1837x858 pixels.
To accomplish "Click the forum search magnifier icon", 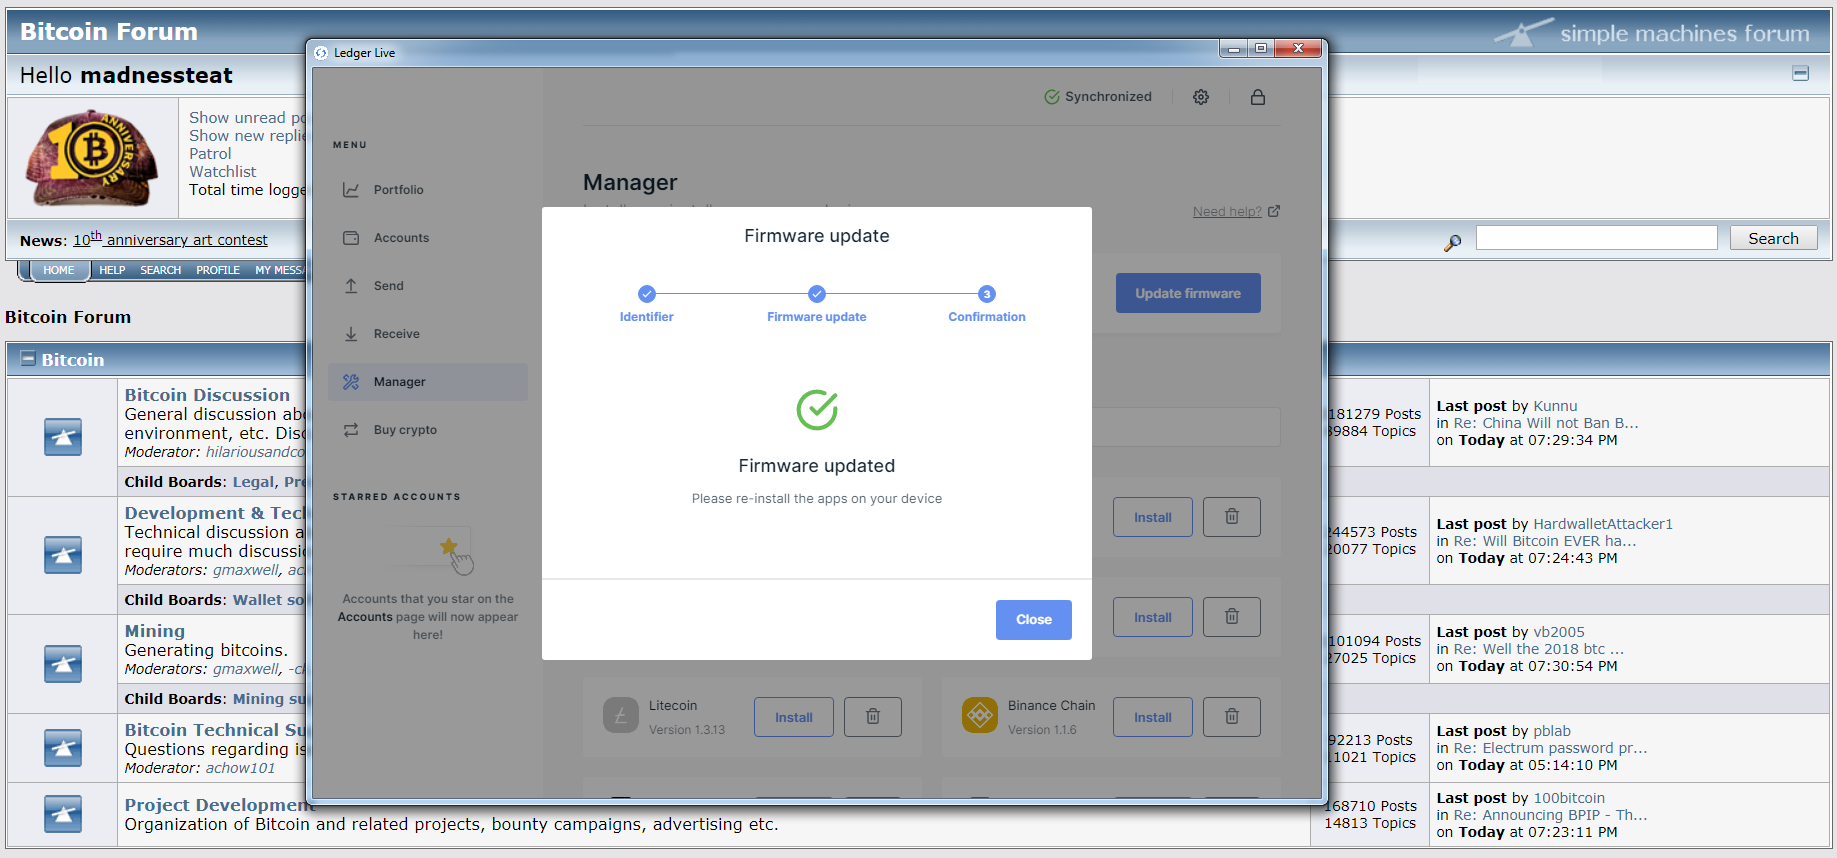I will 1452,242.
